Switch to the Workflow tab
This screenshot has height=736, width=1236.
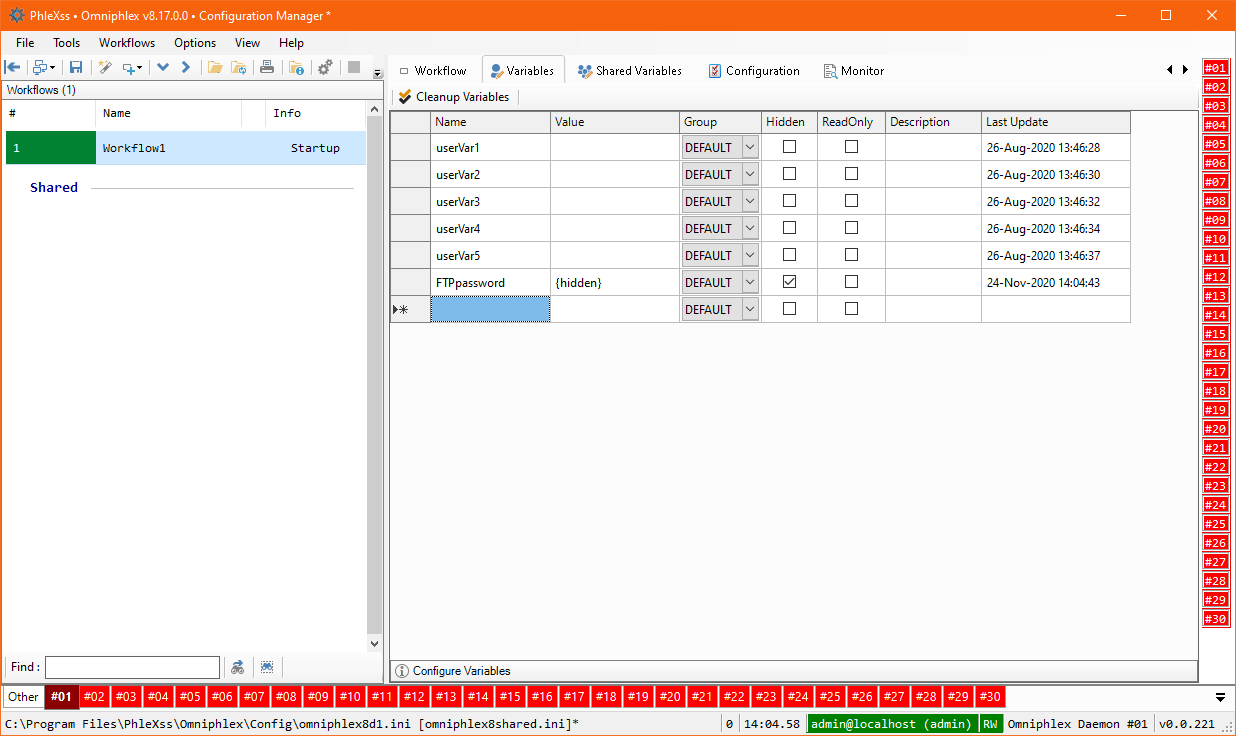click(433, 71)
